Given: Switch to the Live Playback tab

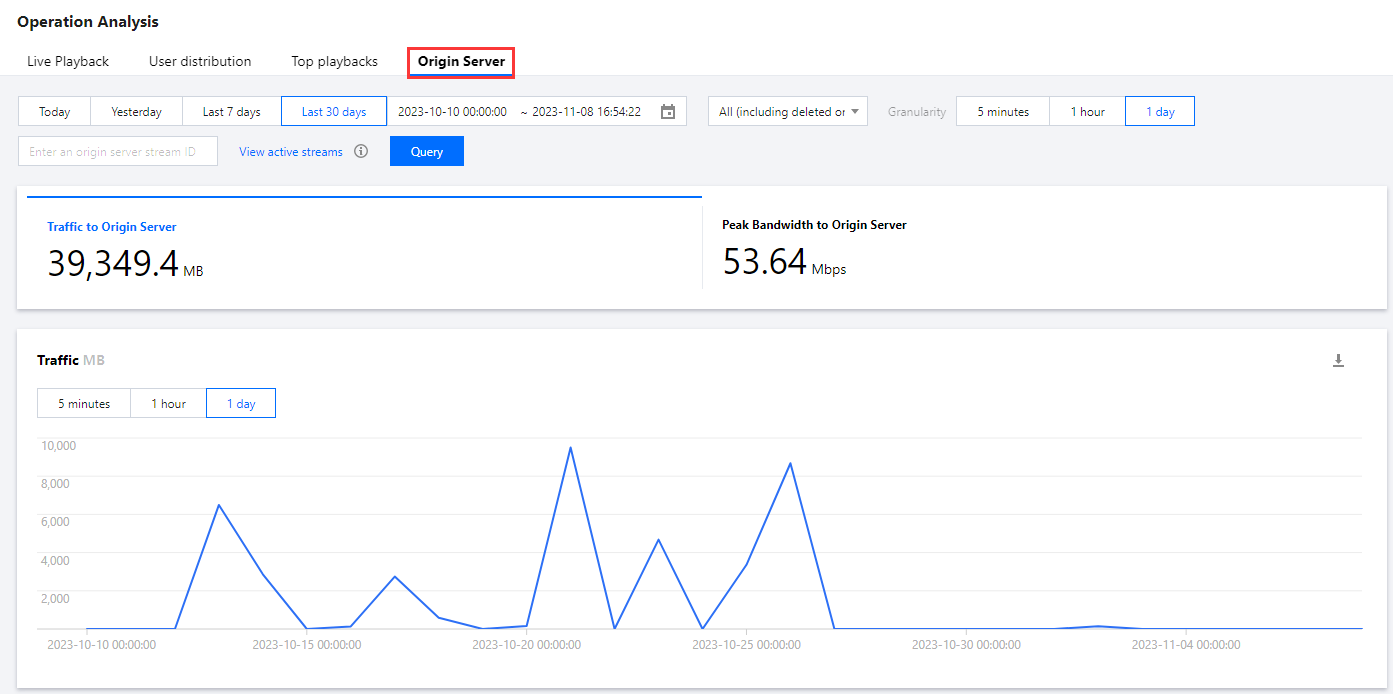Looking at the screenshot, I should 68,61.
